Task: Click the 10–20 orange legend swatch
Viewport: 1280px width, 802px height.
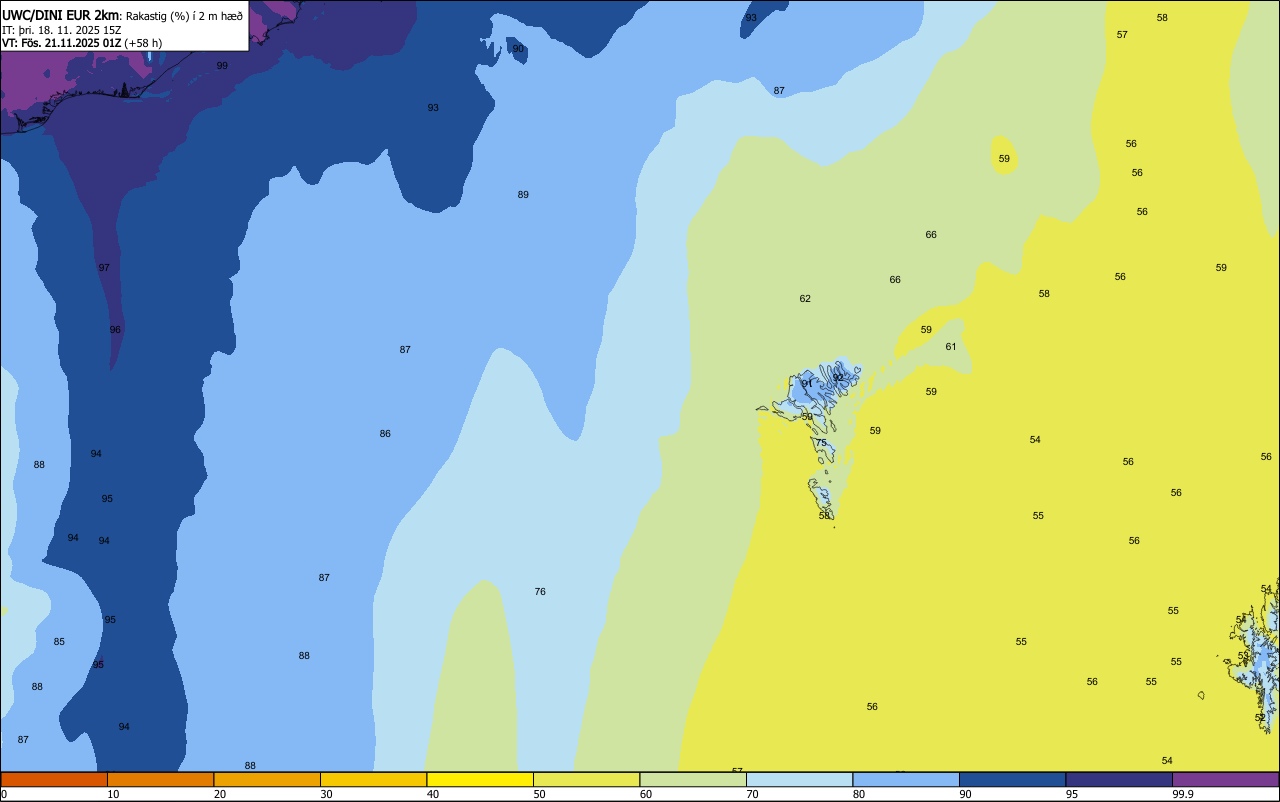Action: 160,779
